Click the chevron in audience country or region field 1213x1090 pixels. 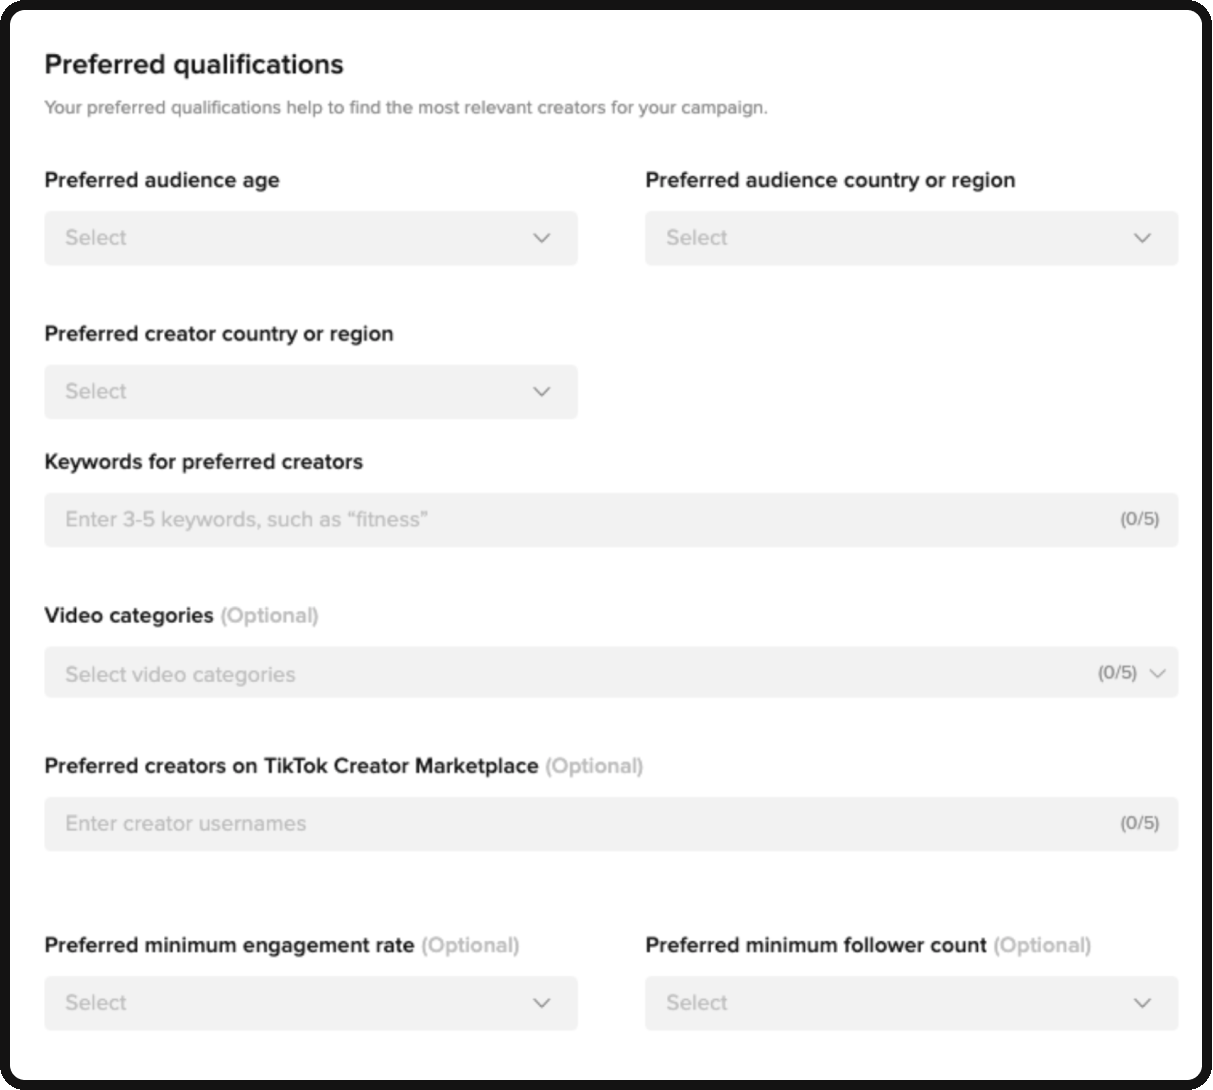point(1142,238)
